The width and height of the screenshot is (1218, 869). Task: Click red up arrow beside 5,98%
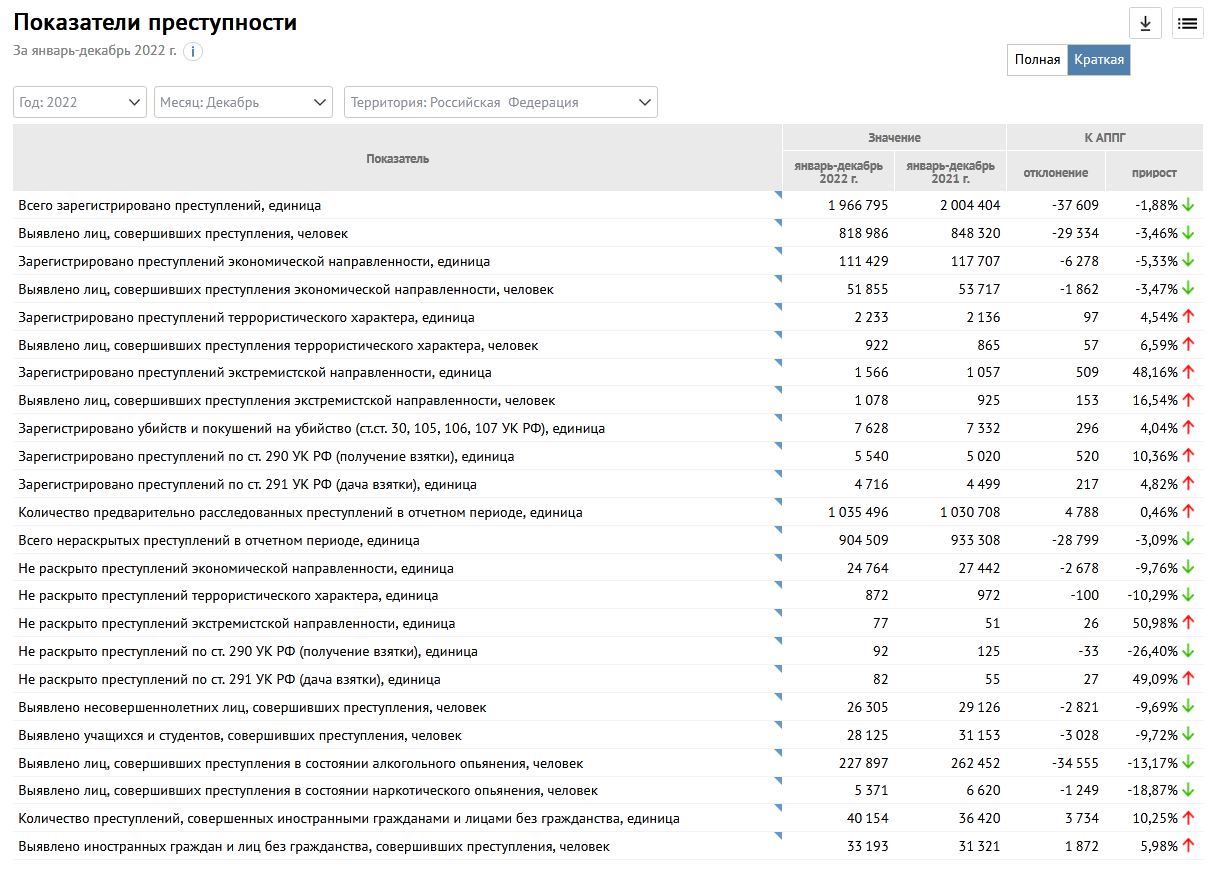[x=1188, y=846]
